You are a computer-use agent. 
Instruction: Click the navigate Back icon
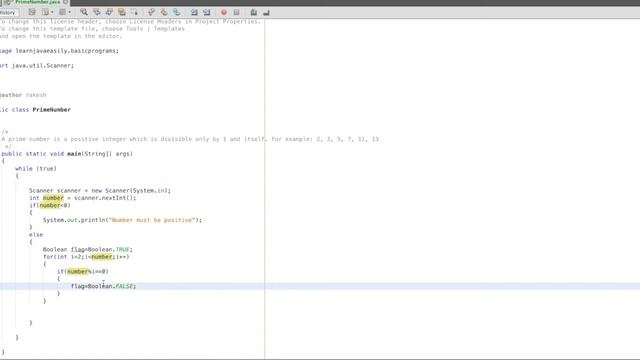click(45, 12)
